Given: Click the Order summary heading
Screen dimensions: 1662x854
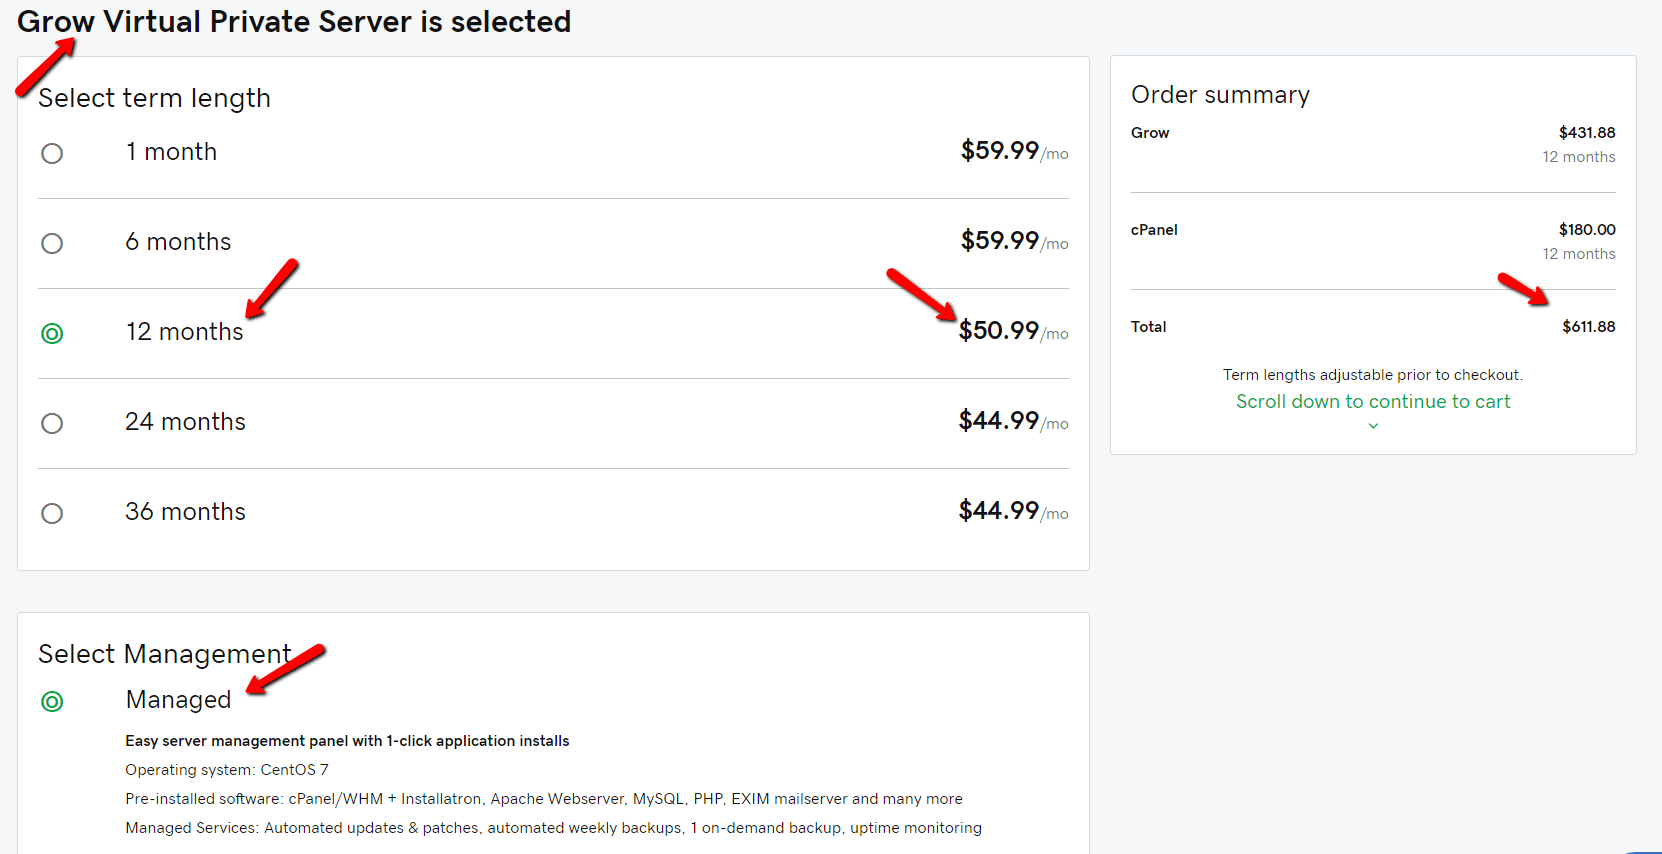Looking at the screenshot, I should (x=1220, y=95).
